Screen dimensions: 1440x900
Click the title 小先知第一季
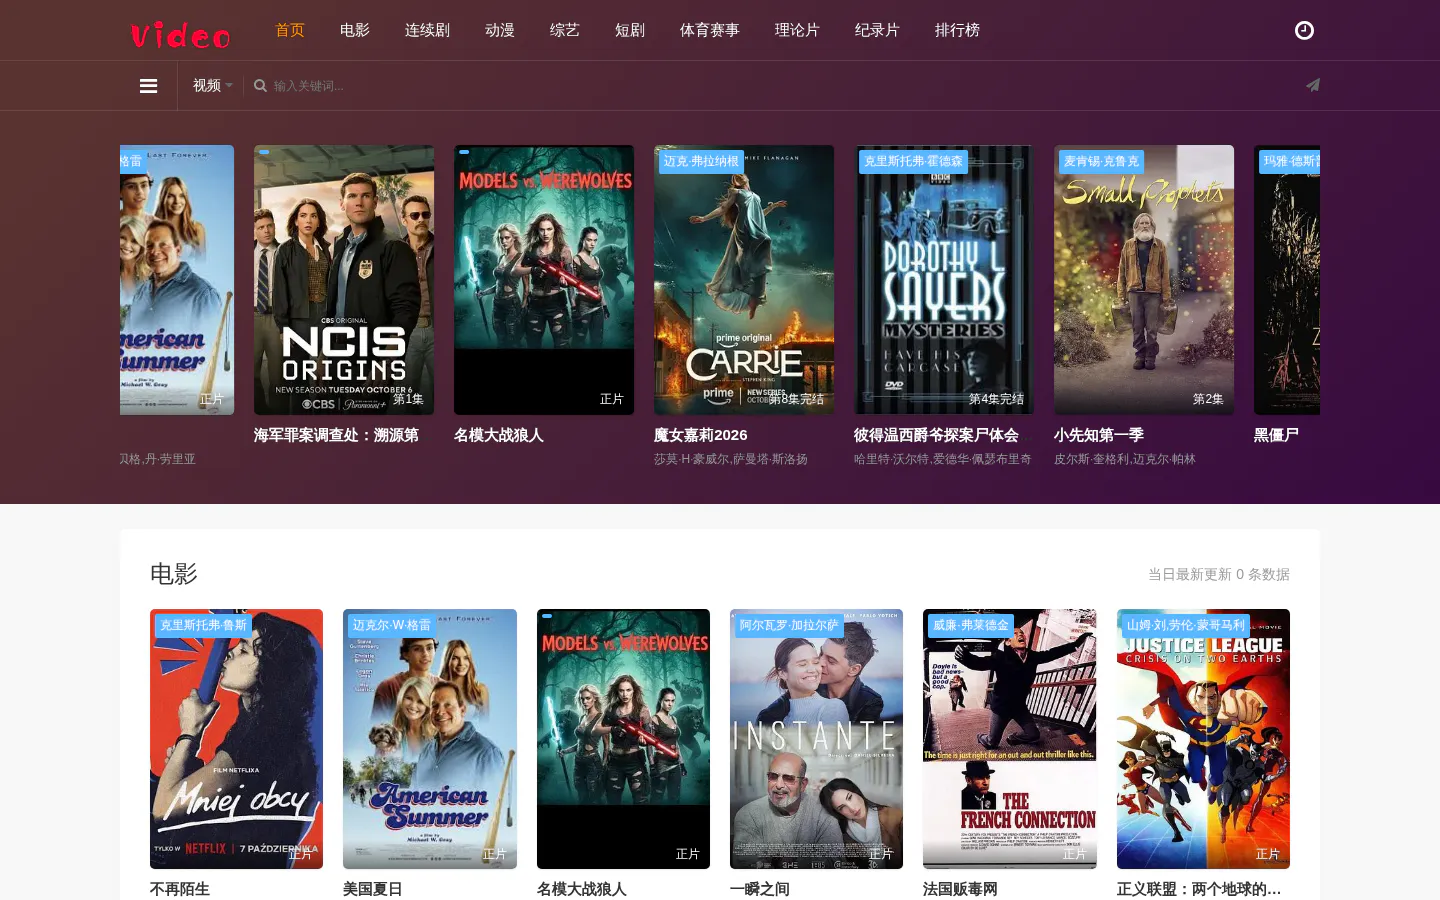[x=1099, y=435]
